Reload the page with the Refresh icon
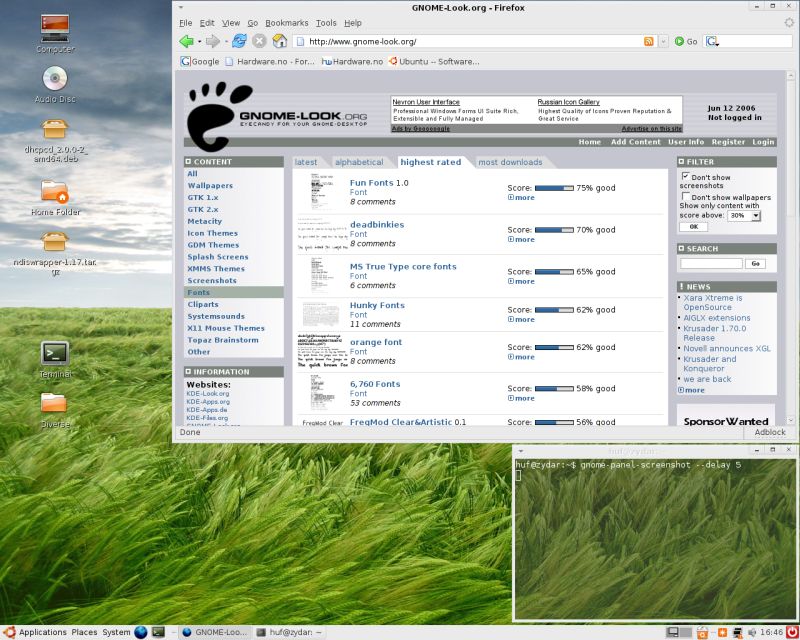Image resolution: width=800 pixels, height=640 pixels. (x=239, y=41)
